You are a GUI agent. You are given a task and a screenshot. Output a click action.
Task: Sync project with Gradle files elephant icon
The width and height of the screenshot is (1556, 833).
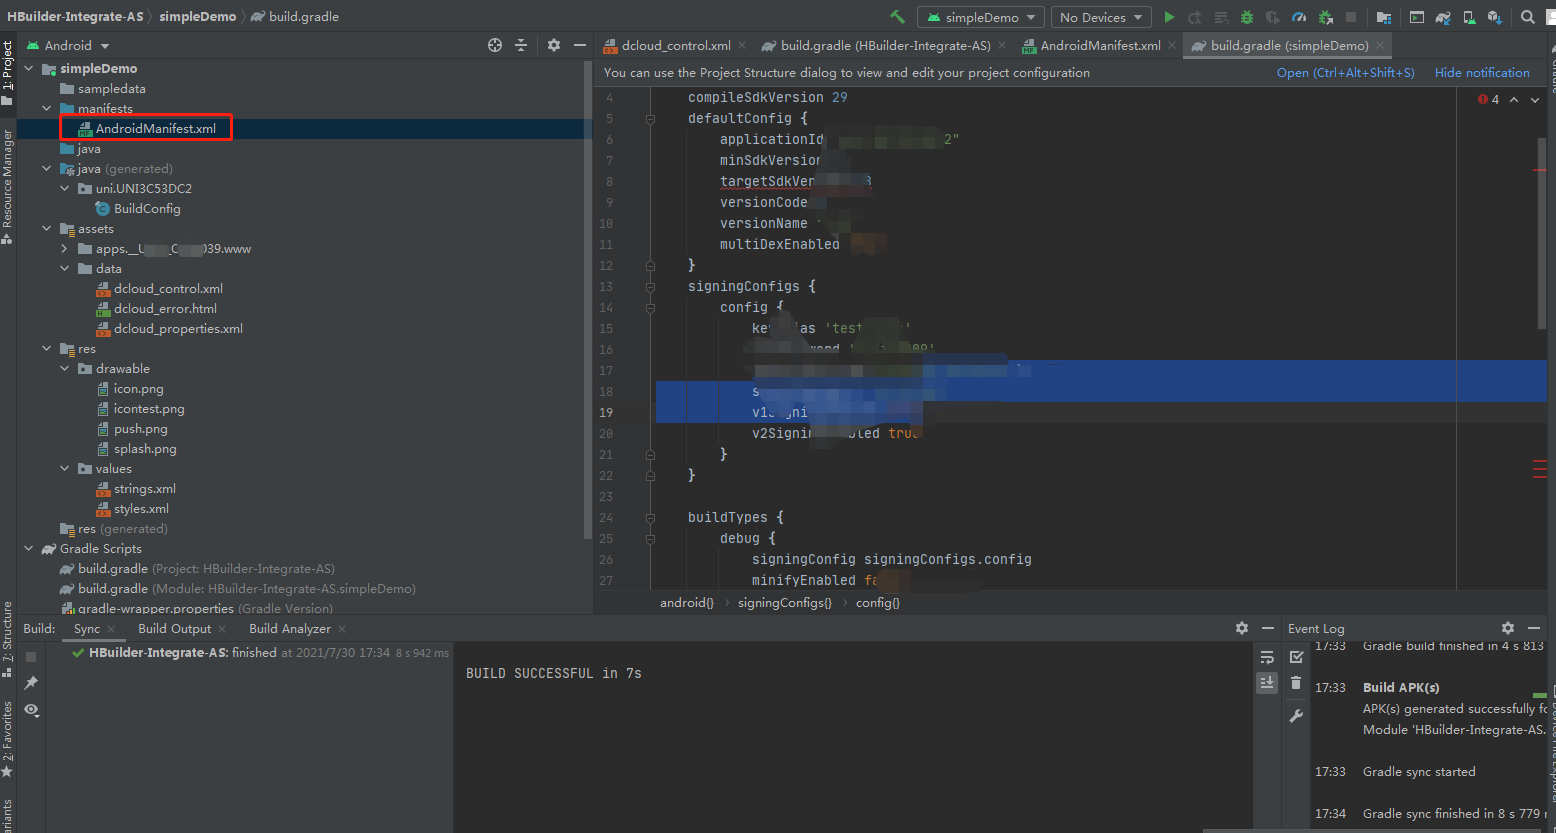tap(1443, 17)
